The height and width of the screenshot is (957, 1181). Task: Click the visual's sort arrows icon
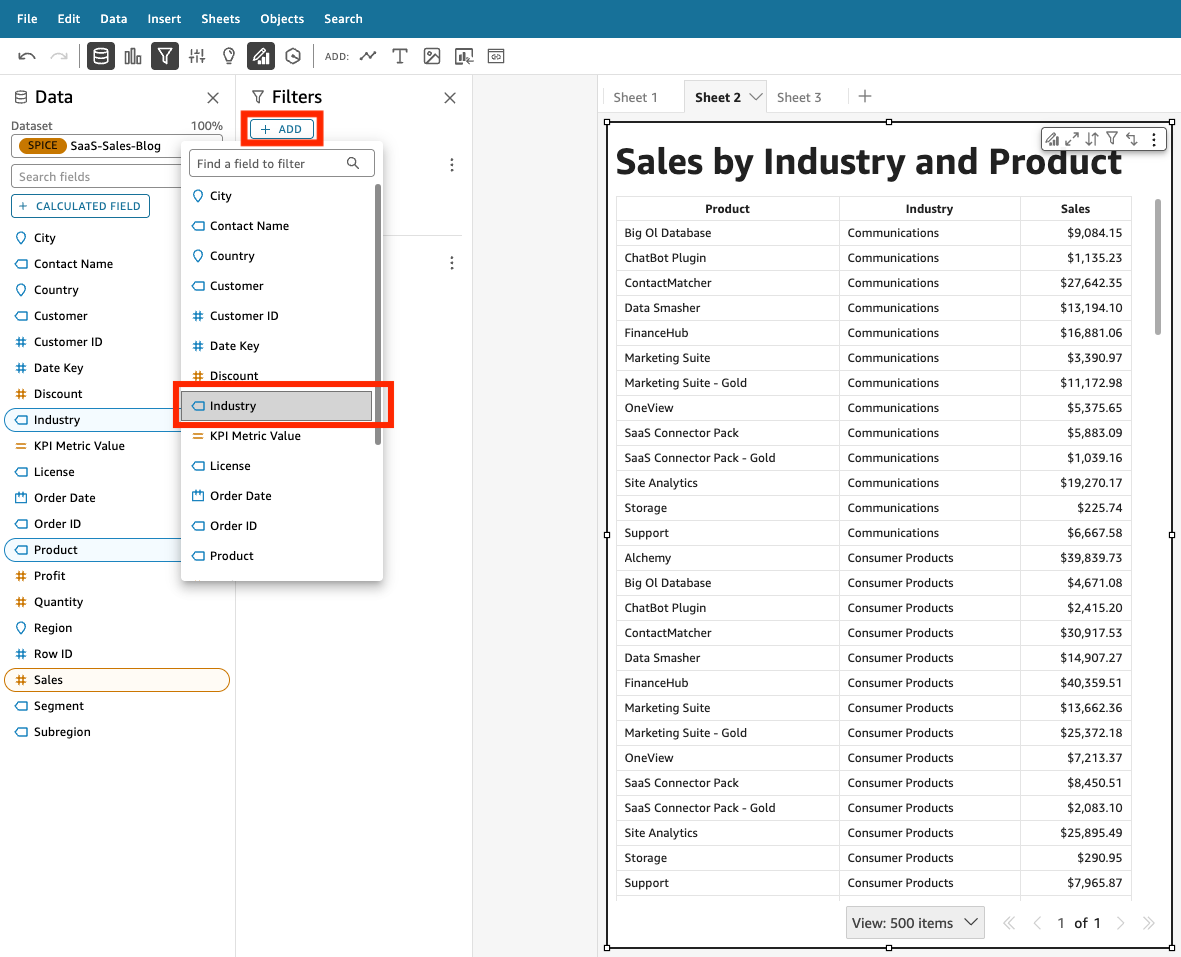coord(1092,139)
